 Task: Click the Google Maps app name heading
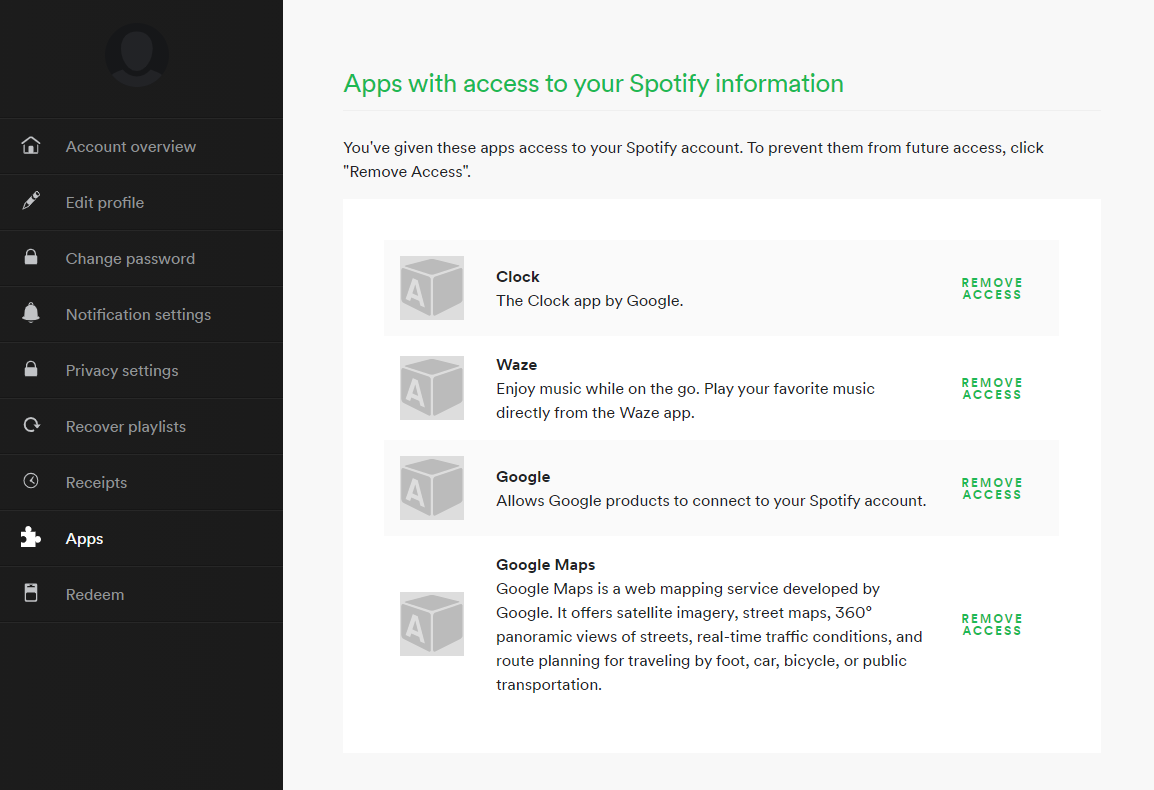tap(545, 565)
